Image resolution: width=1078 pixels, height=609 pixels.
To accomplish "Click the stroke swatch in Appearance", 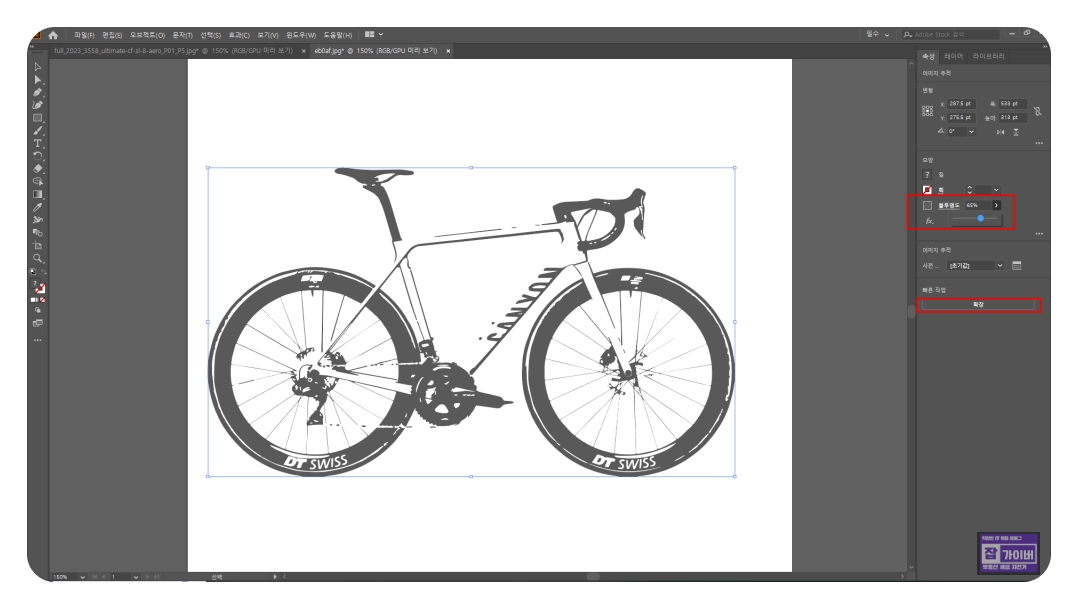I will [x=927, y=190].
